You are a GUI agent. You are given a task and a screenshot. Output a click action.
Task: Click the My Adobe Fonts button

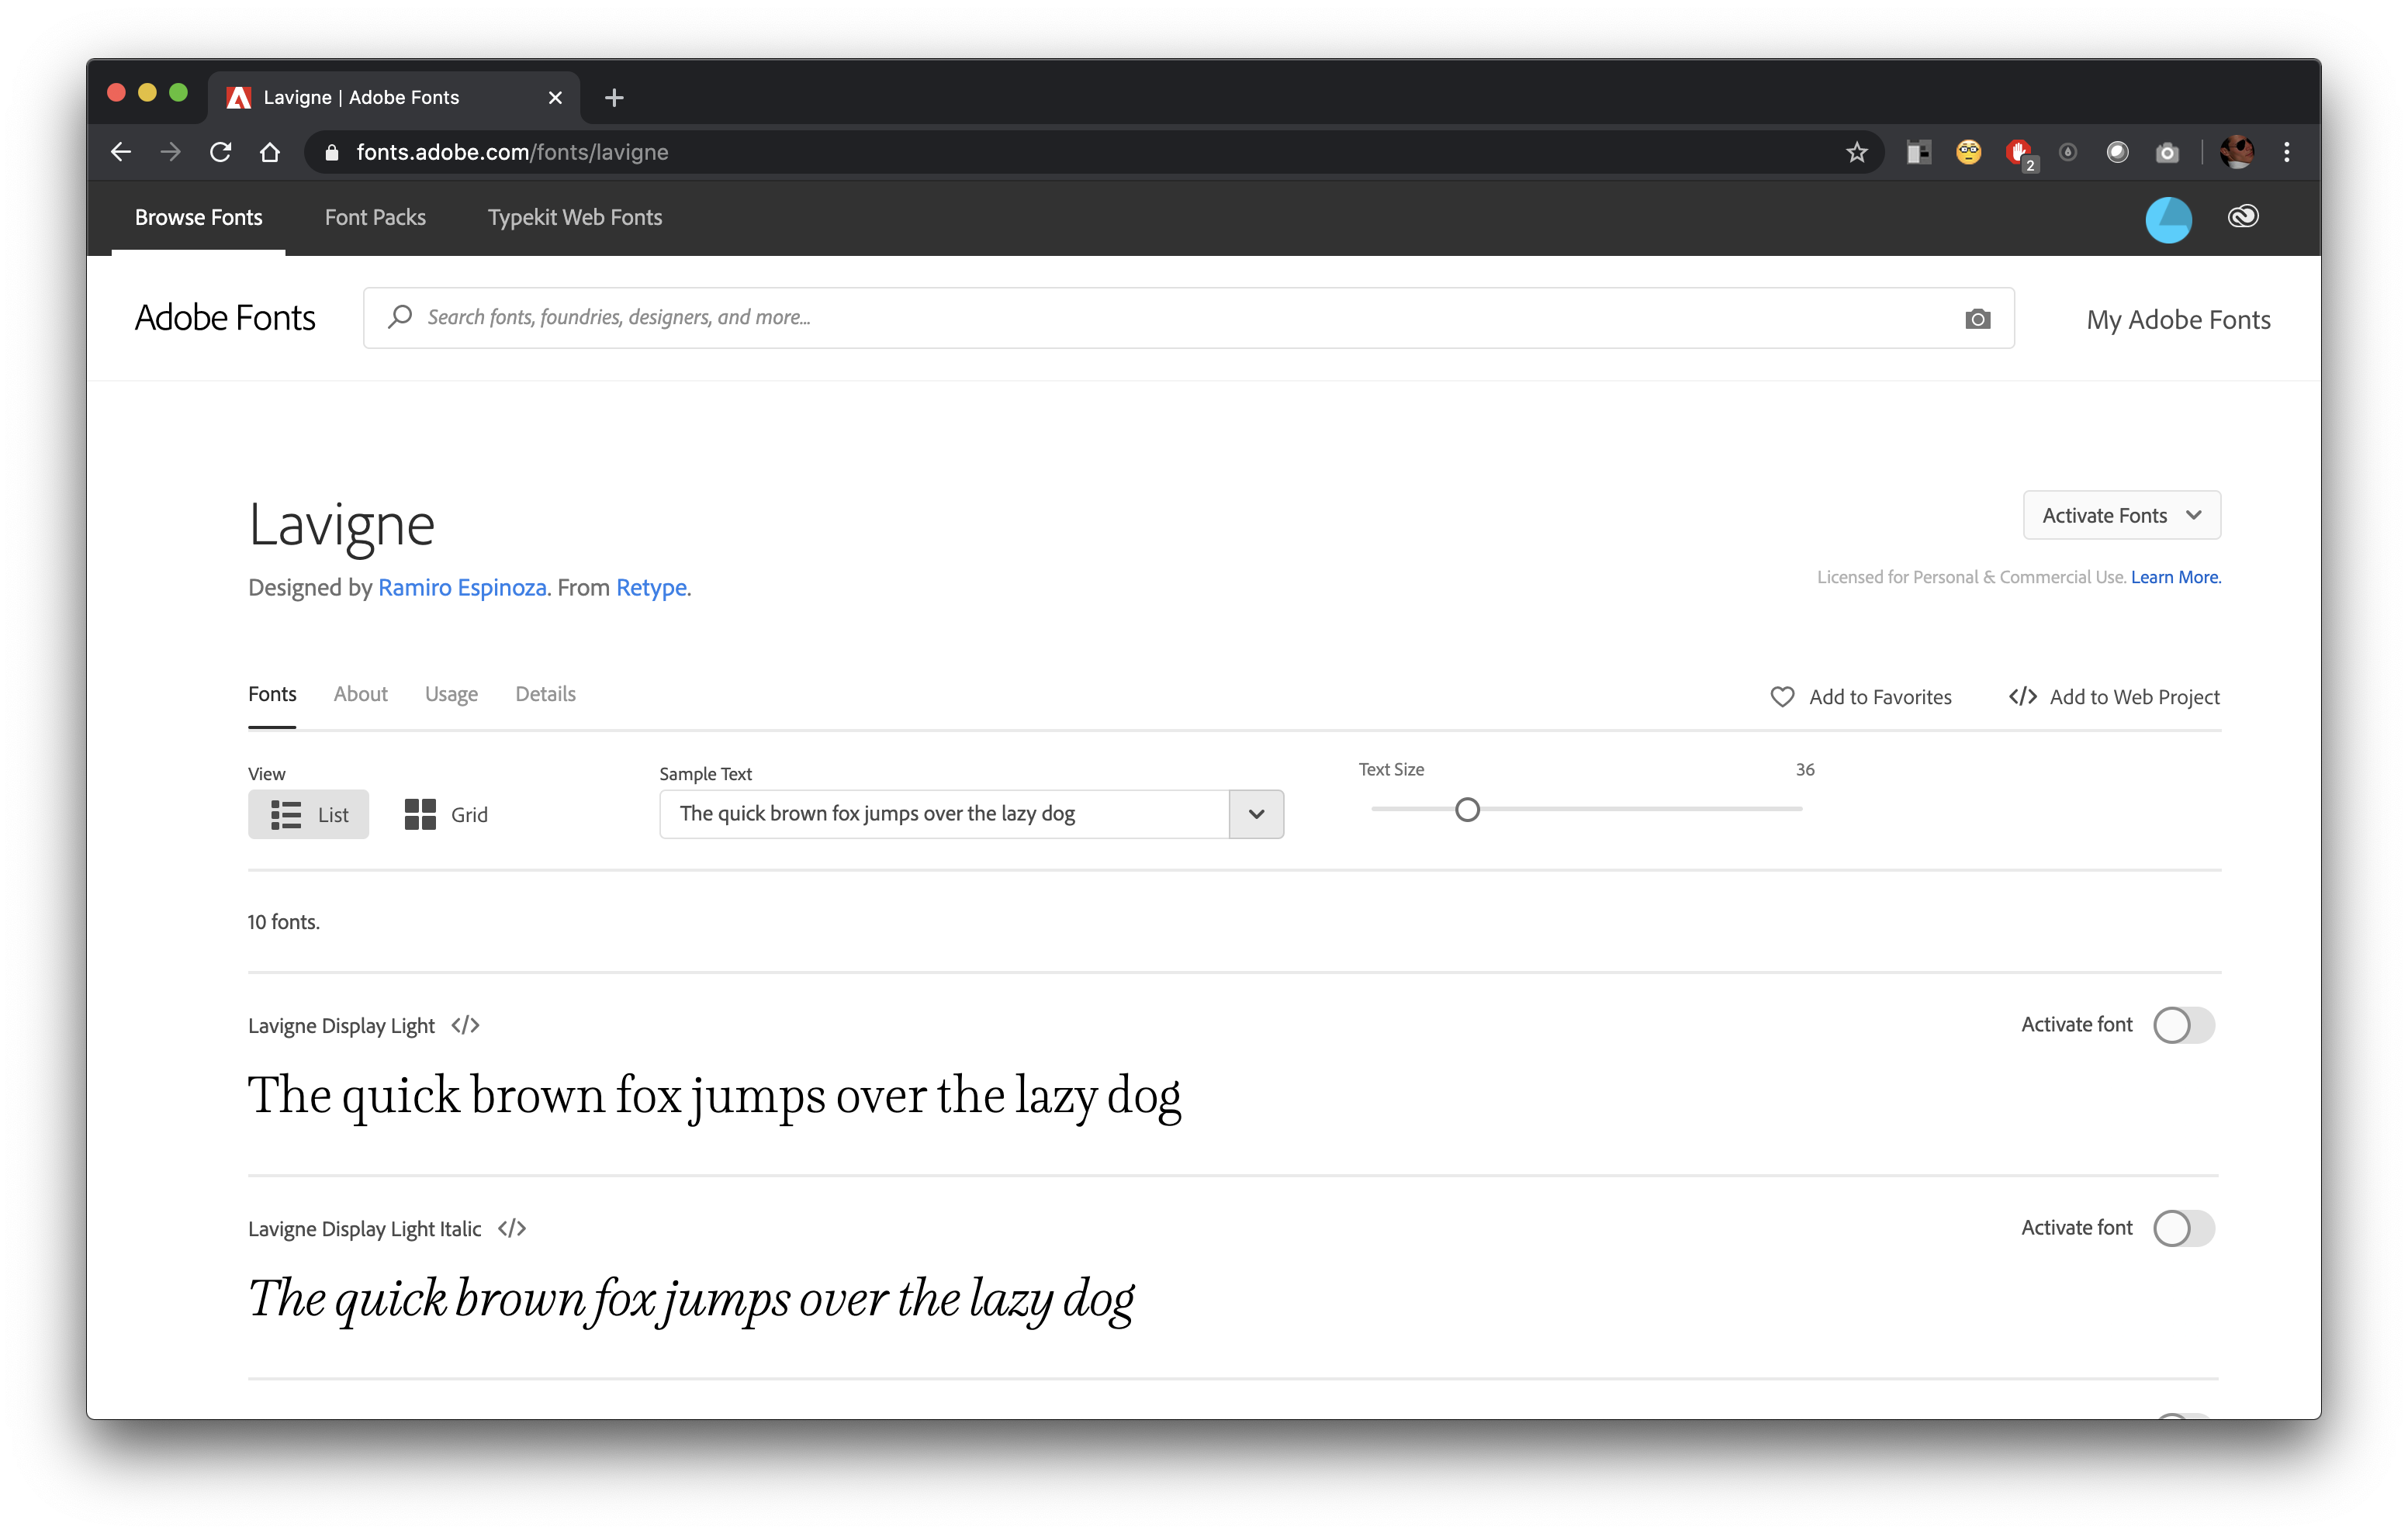2178,318
